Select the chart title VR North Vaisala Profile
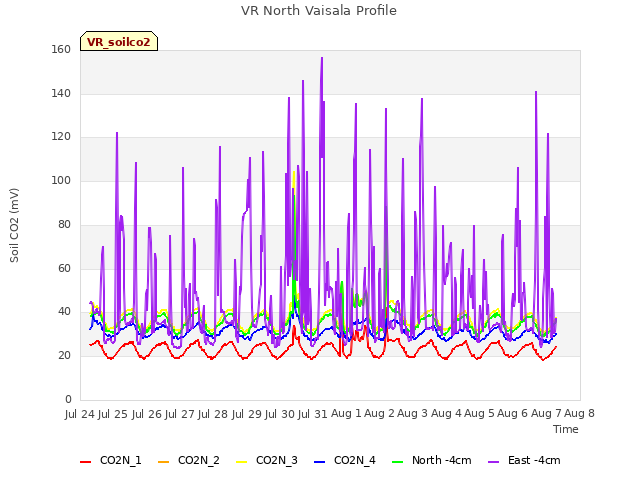This screenshot has width=640, height=480. [x=319, y=10]
